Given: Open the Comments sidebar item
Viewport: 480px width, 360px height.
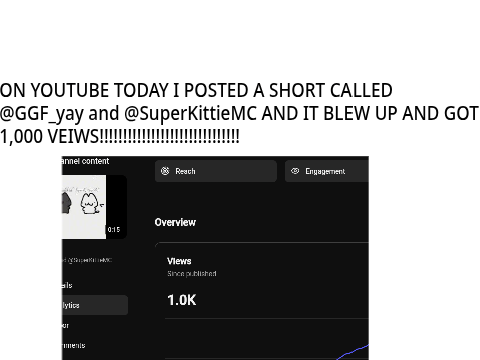Looking at the screenshot, I should coord(73,345).
